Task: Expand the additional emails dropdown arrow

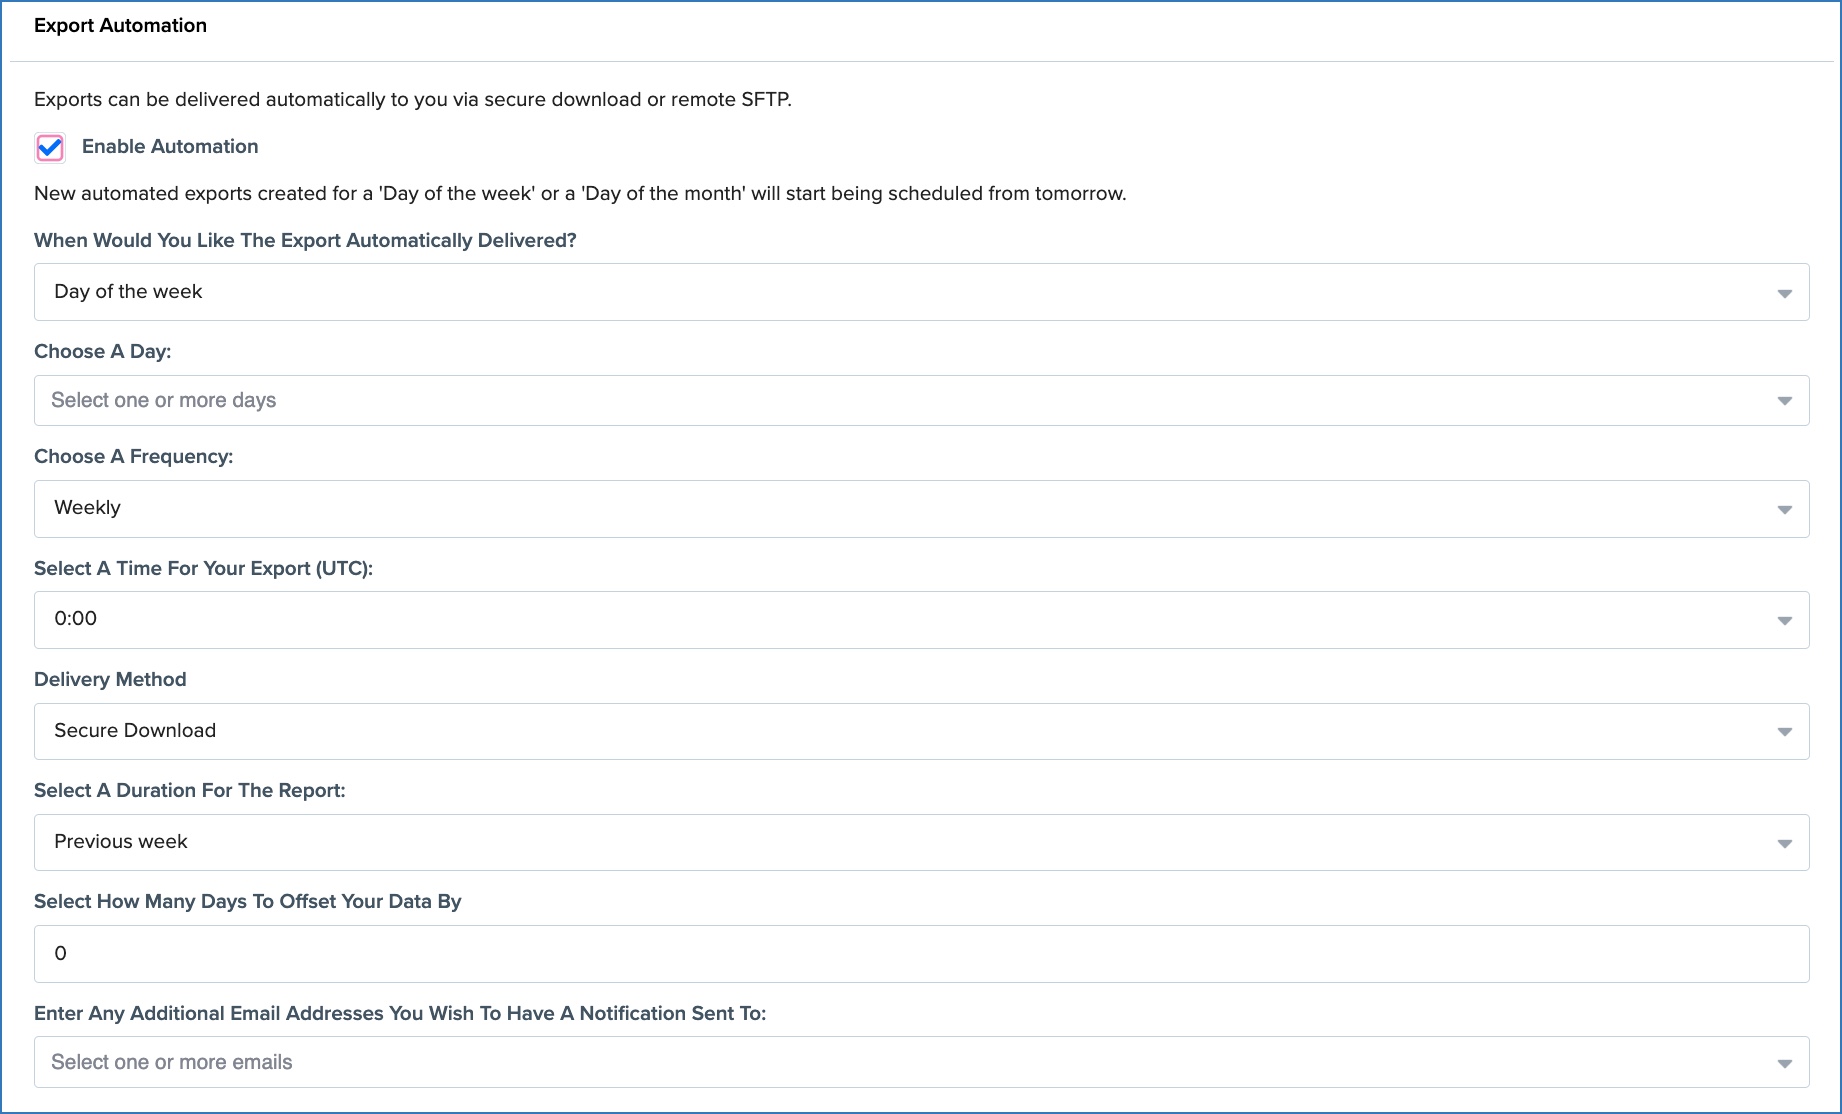Action: (1784, 1063)
